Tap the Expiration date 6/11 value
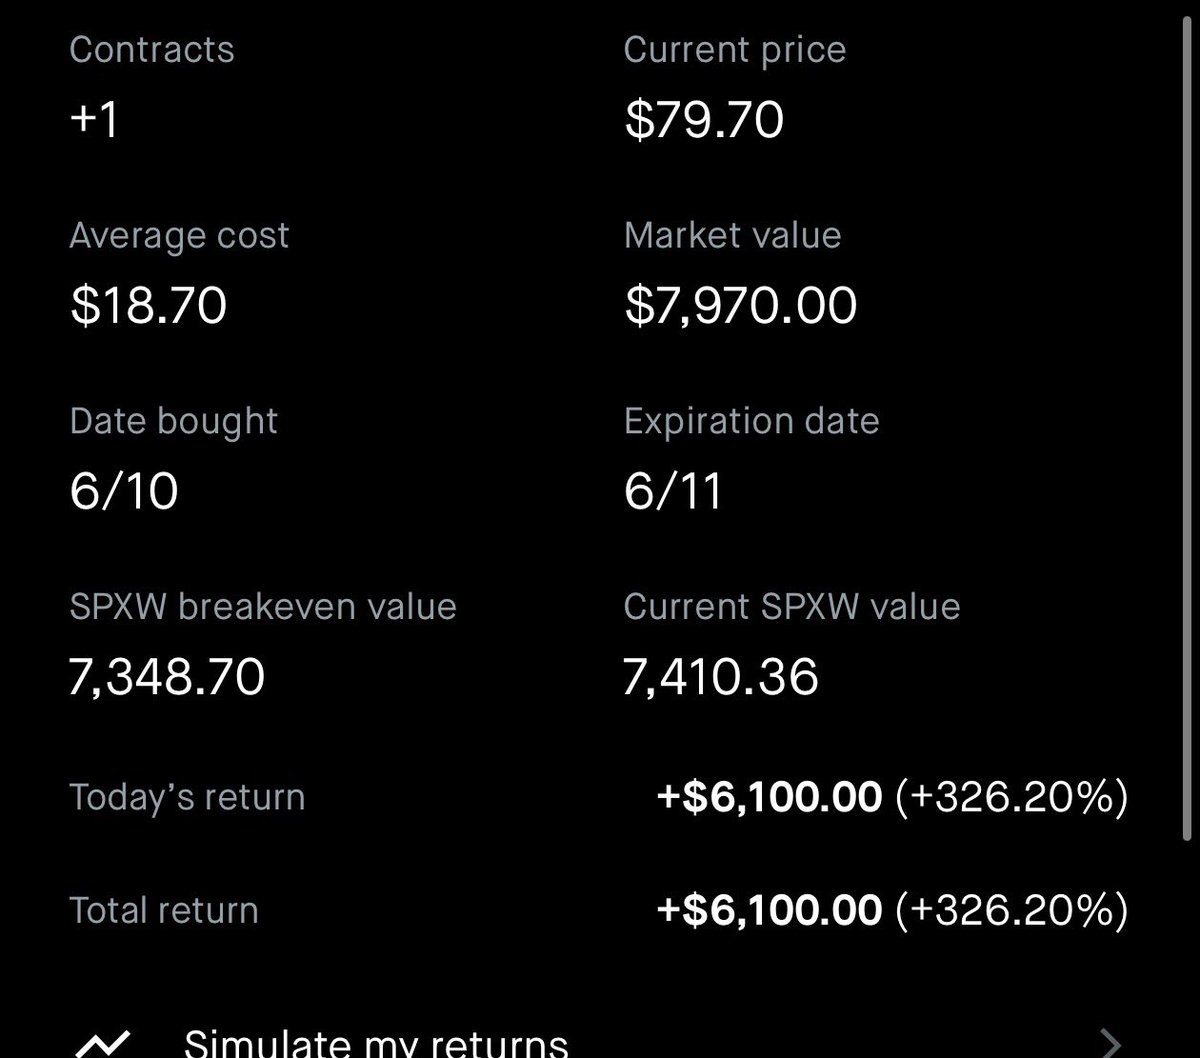Screen dimensions: 1200x1058 tap(673, 491)
